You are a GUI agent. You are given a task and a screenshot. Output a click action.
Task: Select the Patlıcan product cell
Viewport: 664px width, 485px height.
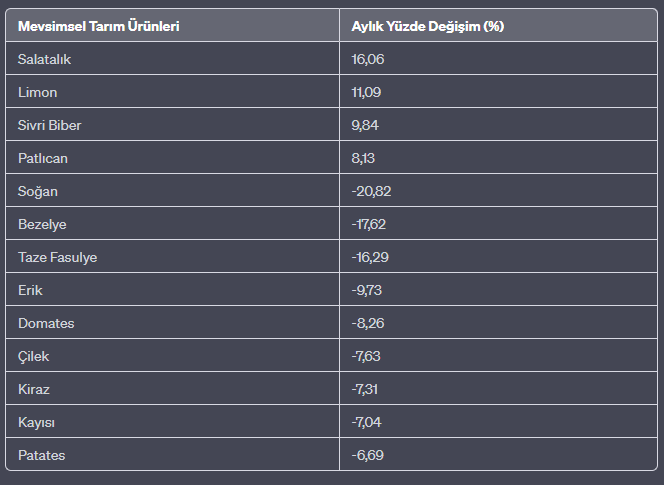tap(172, 158)
